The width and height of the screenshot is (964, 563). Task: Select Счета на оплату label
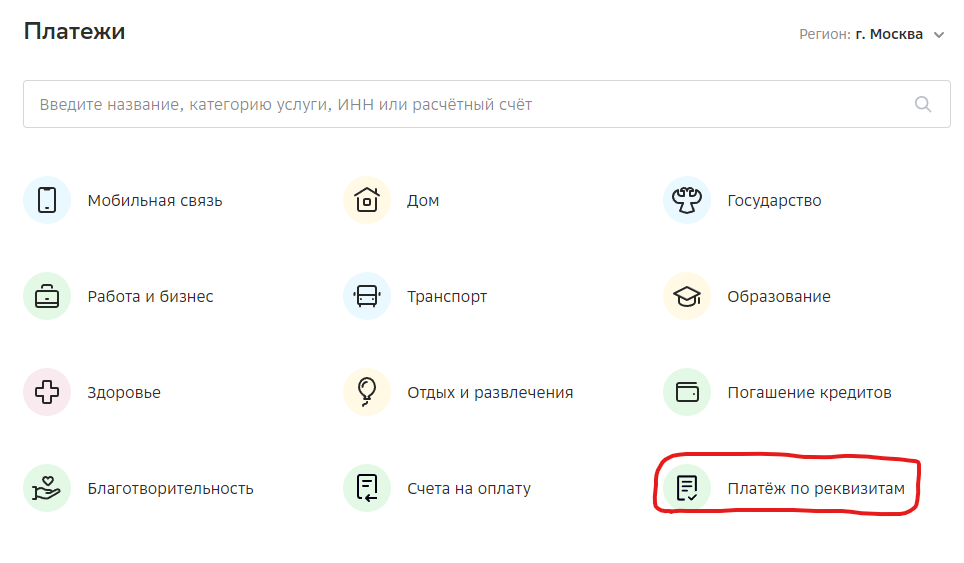tap(469, 489)
